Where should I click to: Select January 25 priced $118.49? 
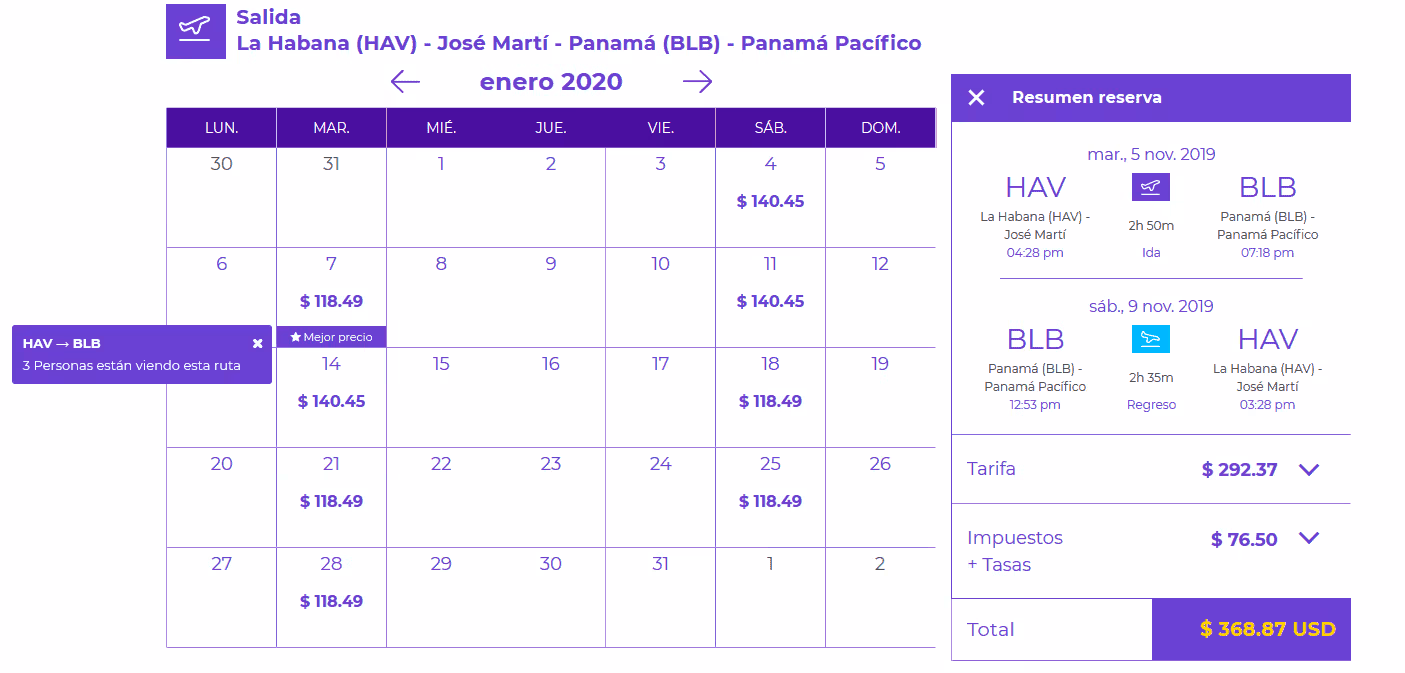(x=770, y=497)
